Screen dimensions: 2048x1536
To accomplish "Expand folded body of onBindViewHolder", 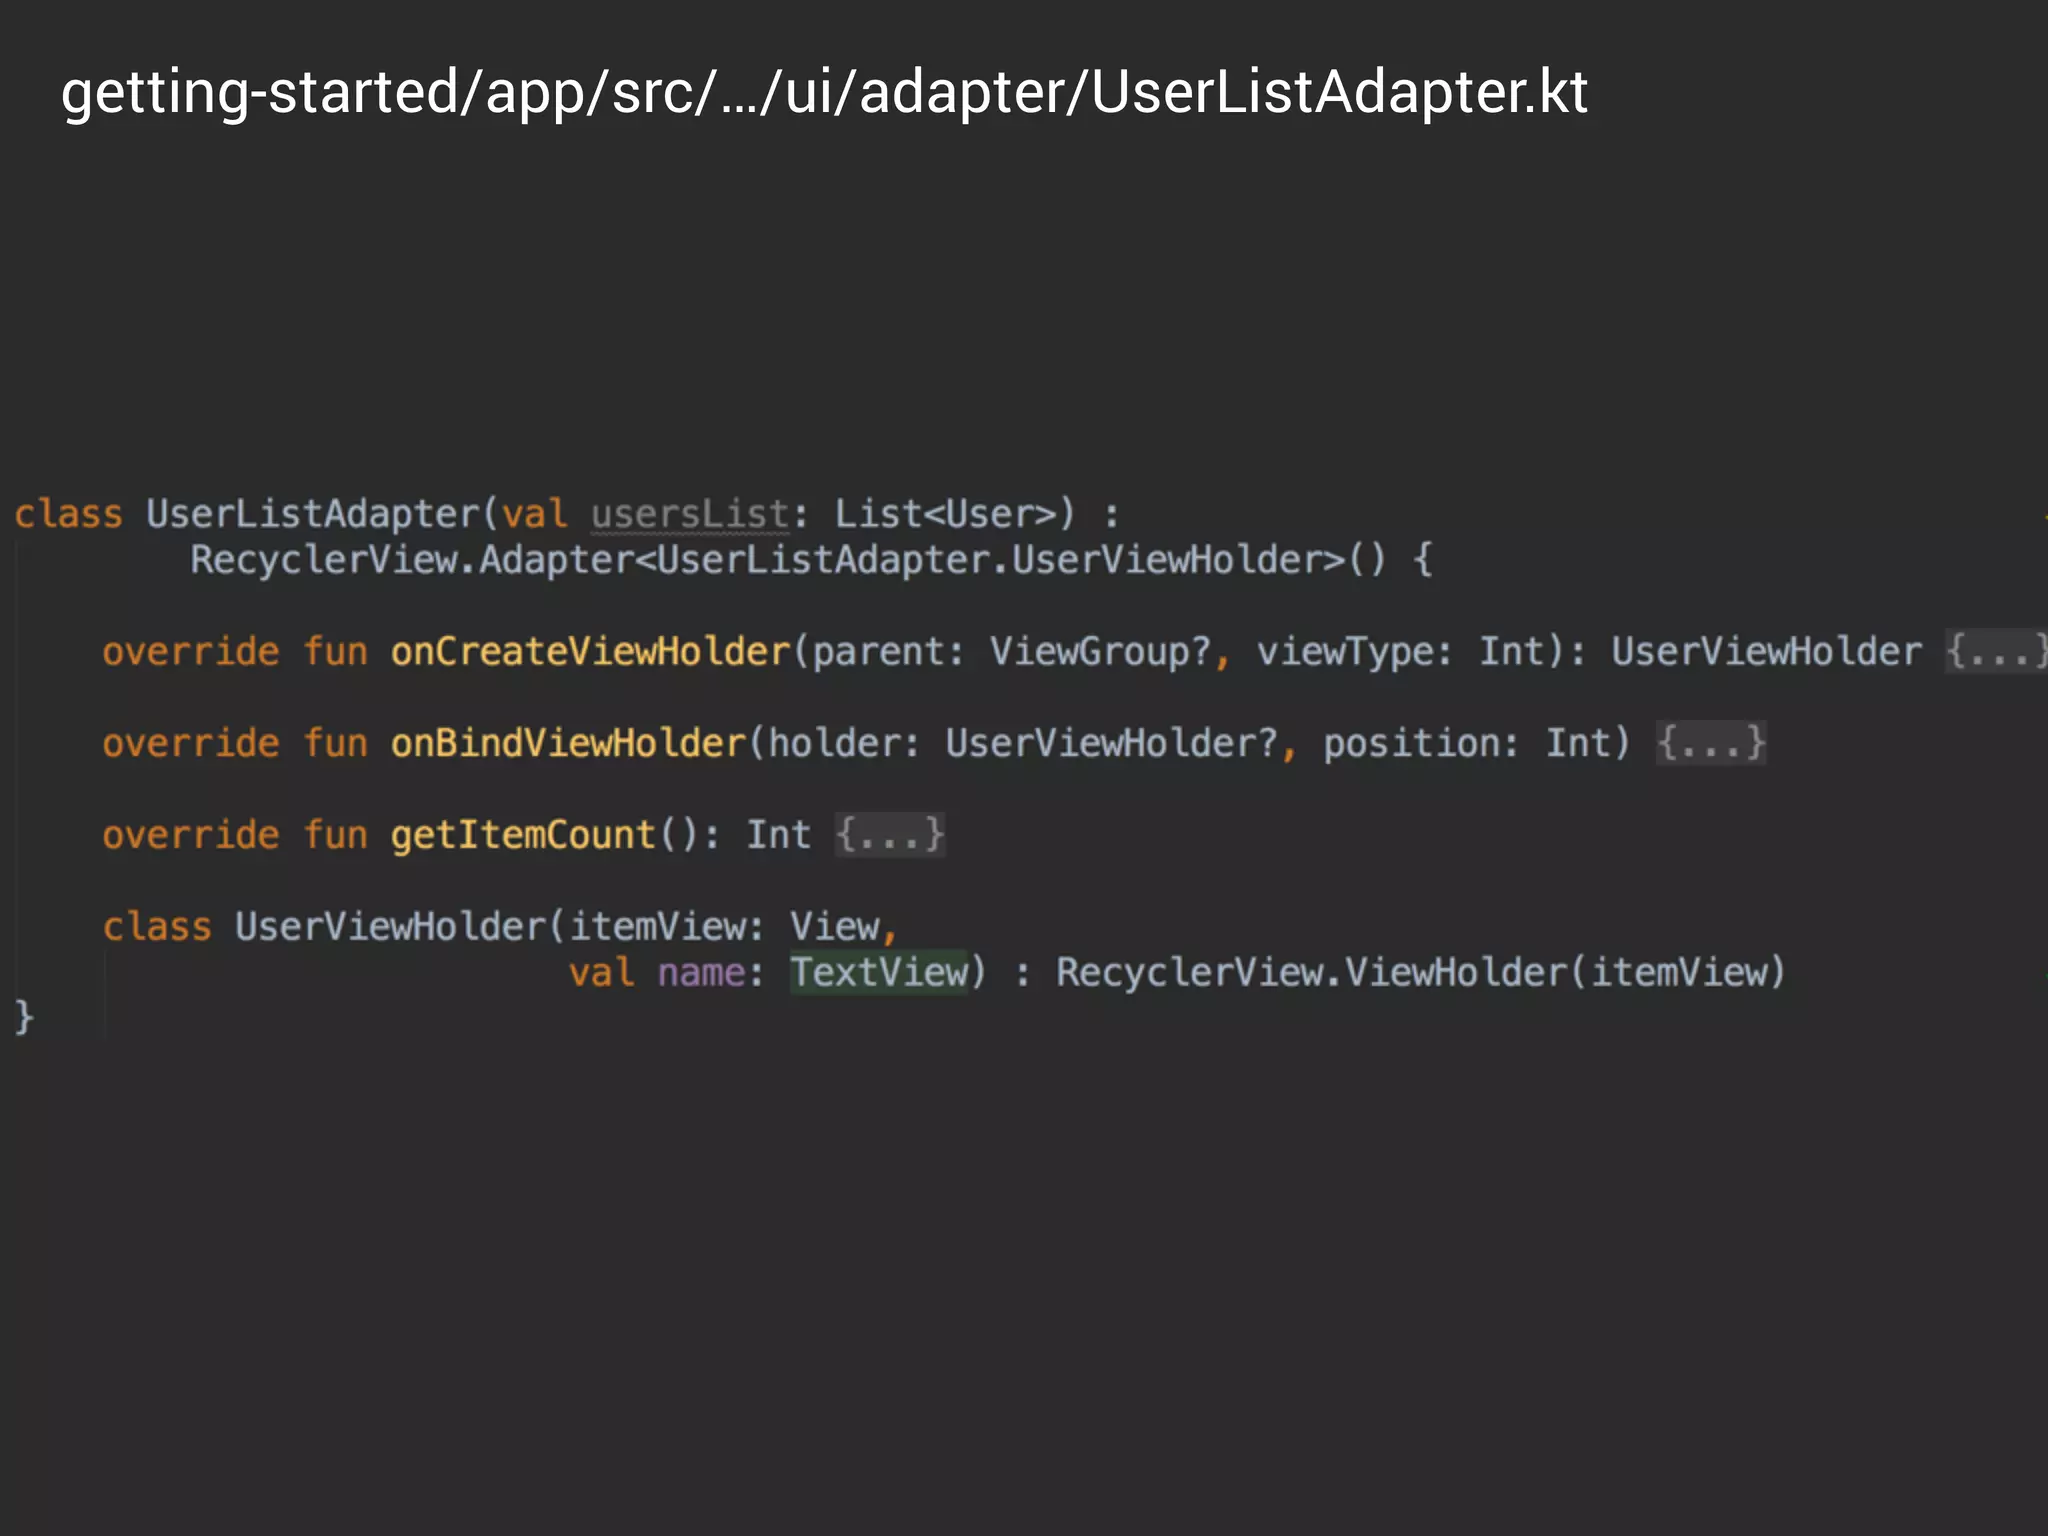I will pyautogui.click(x=1711, y=743).
